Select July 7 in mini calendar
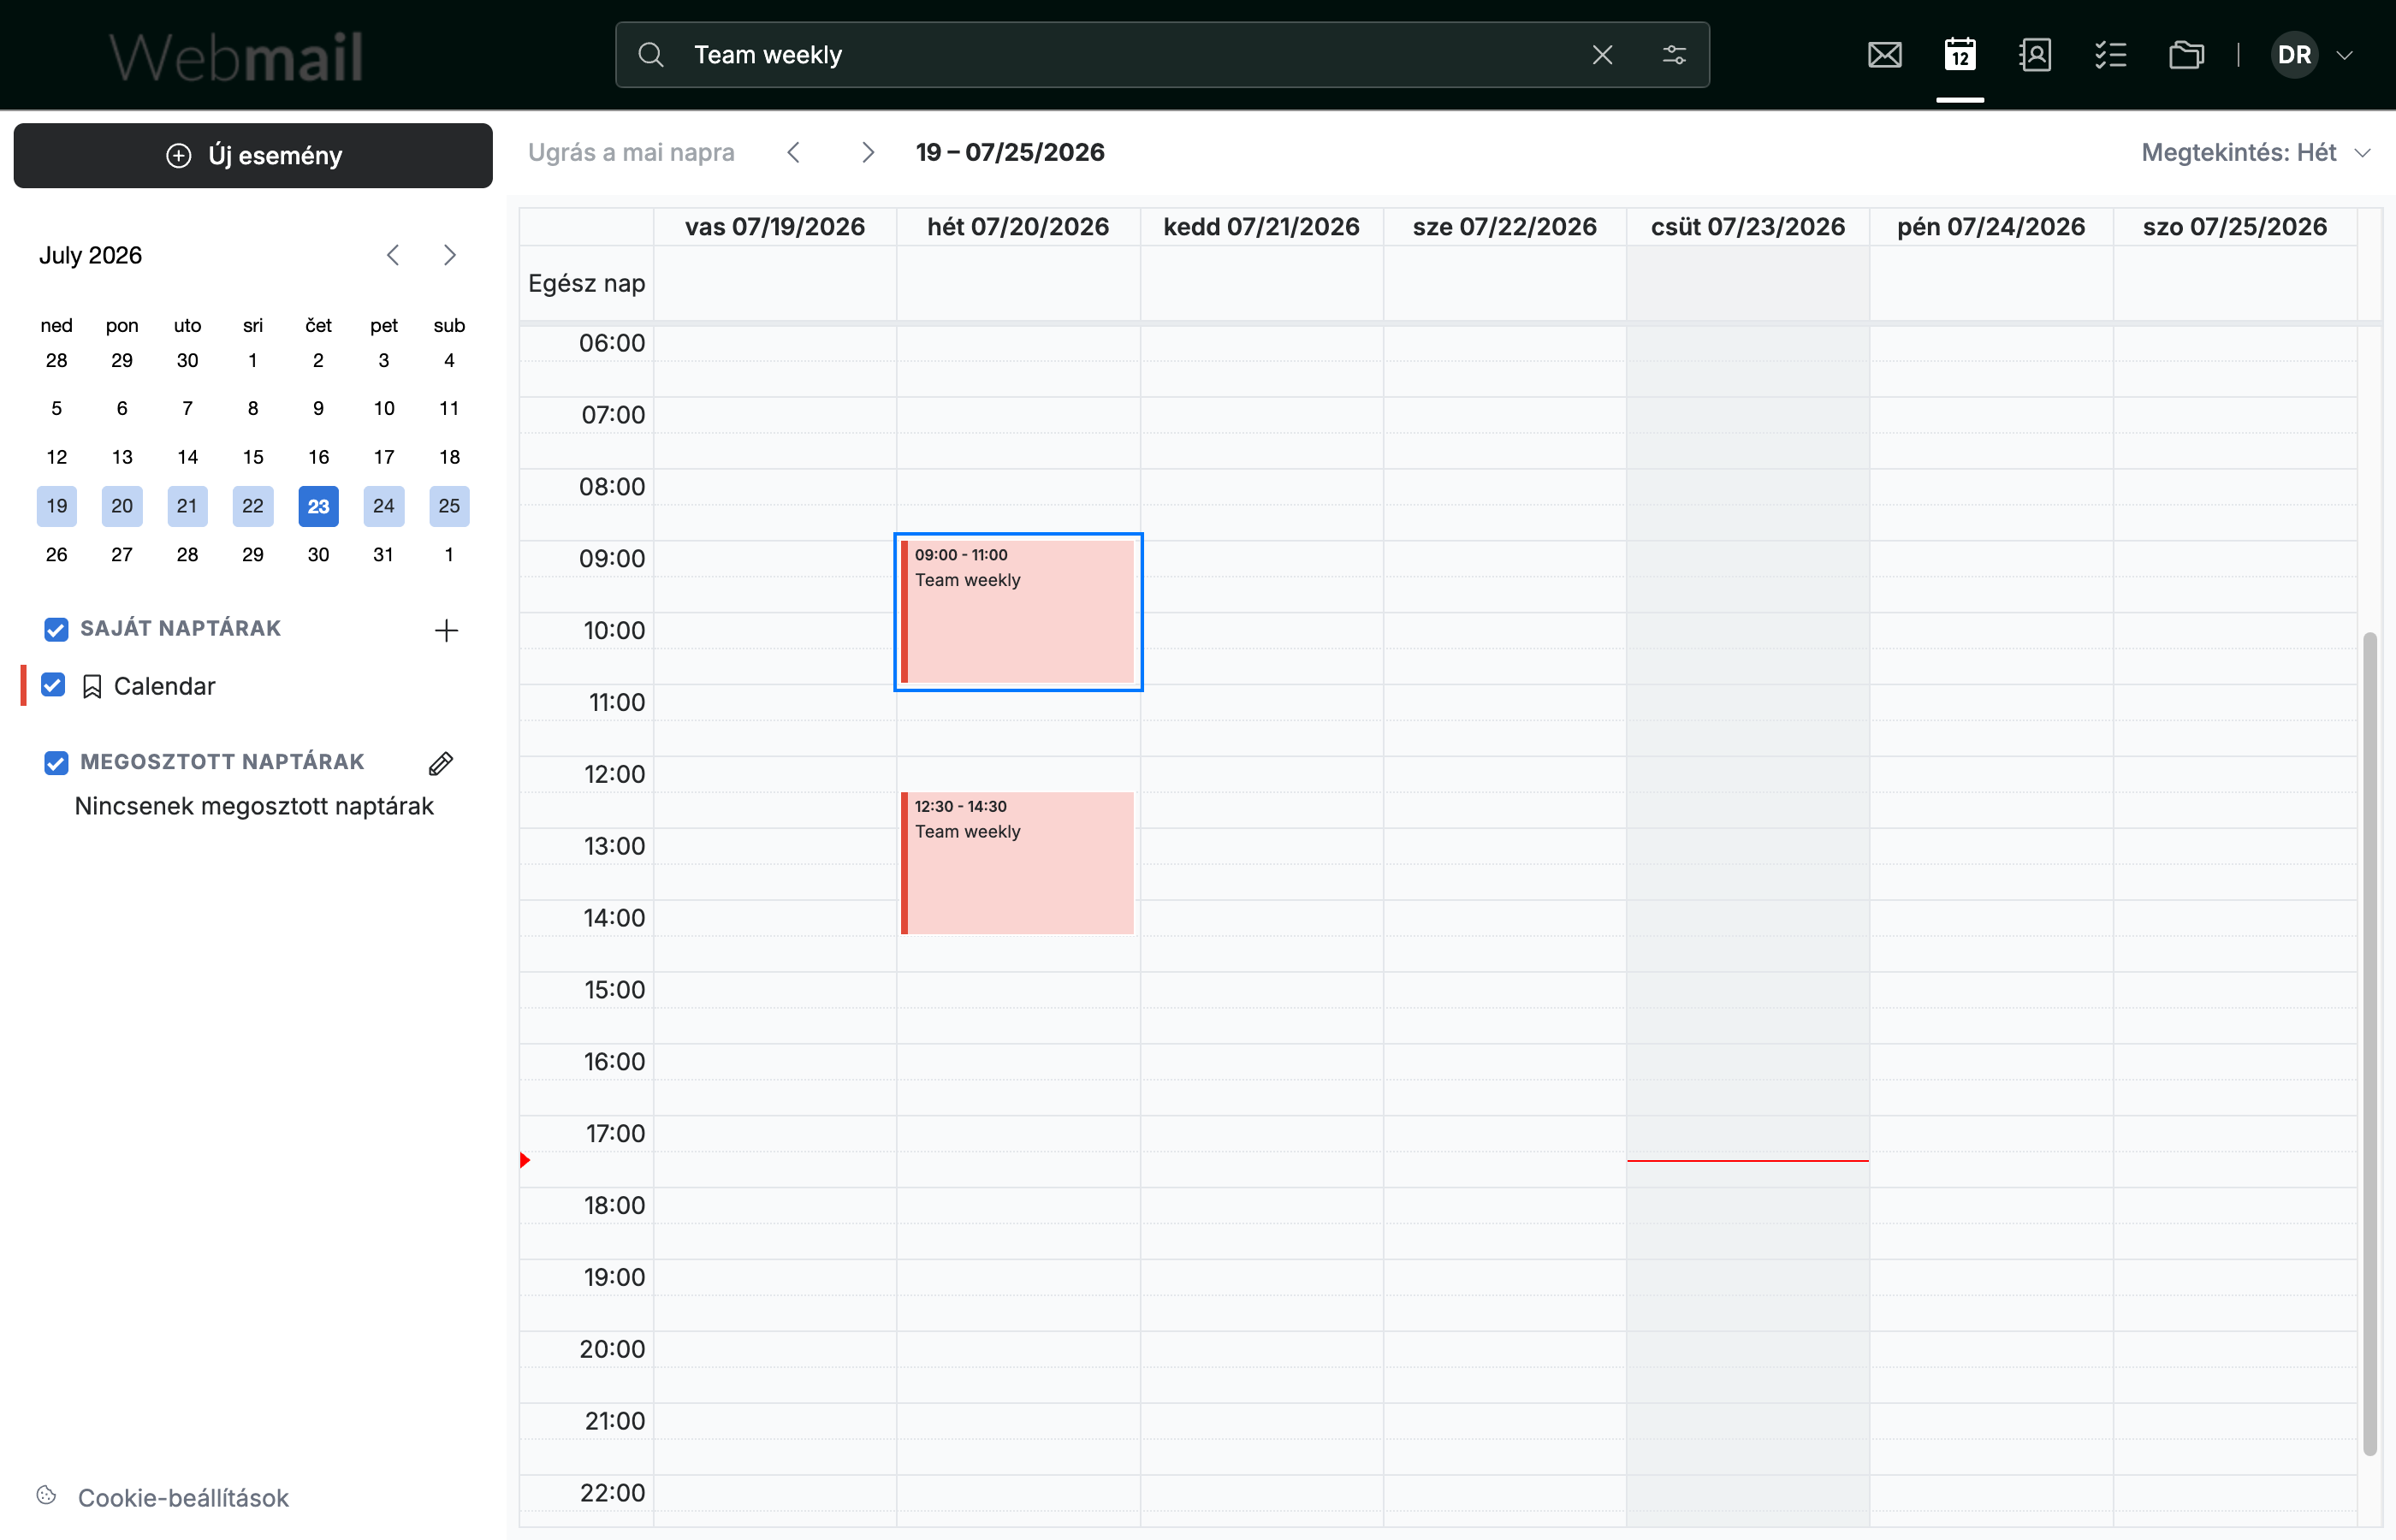Viewport: 2396px width, 1540px height. [x=187, y=408]
